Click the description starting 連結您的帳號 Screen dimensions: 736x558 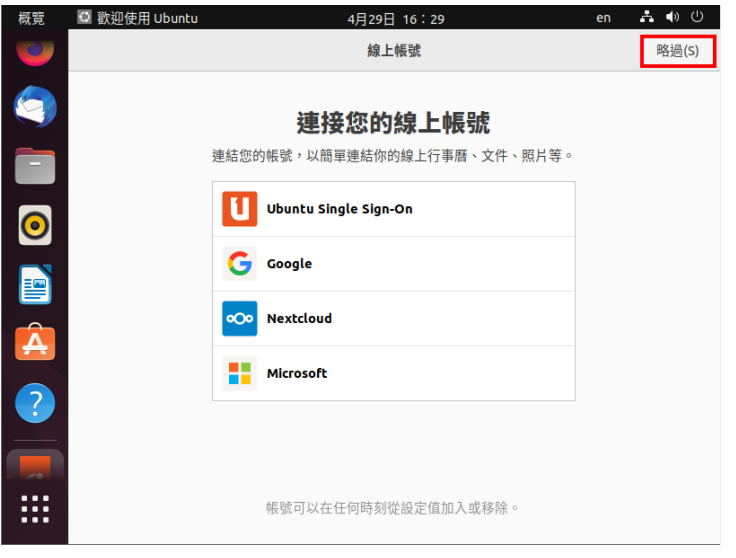(x=393, y=155)
